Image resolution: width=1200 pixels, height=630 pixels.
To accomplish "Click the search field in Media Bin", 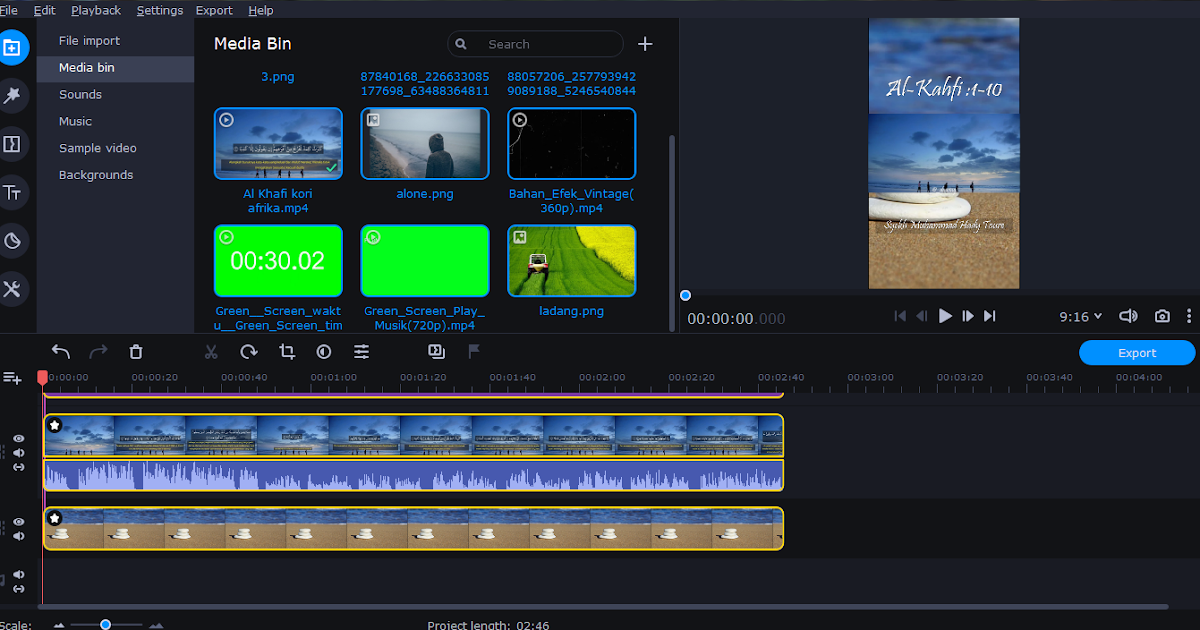I will 535,44.
